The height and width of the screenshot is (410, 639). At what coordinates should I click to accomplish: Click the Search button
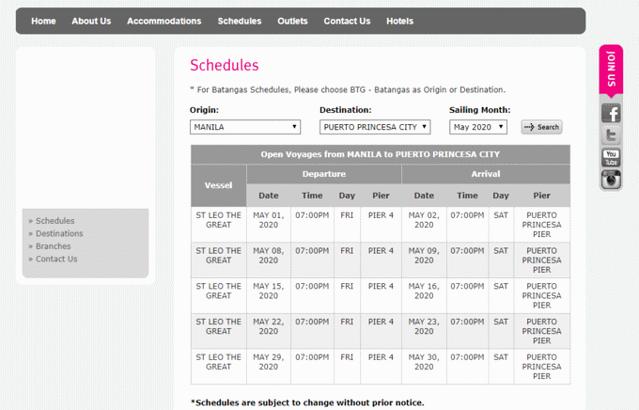tap(542, 127)
